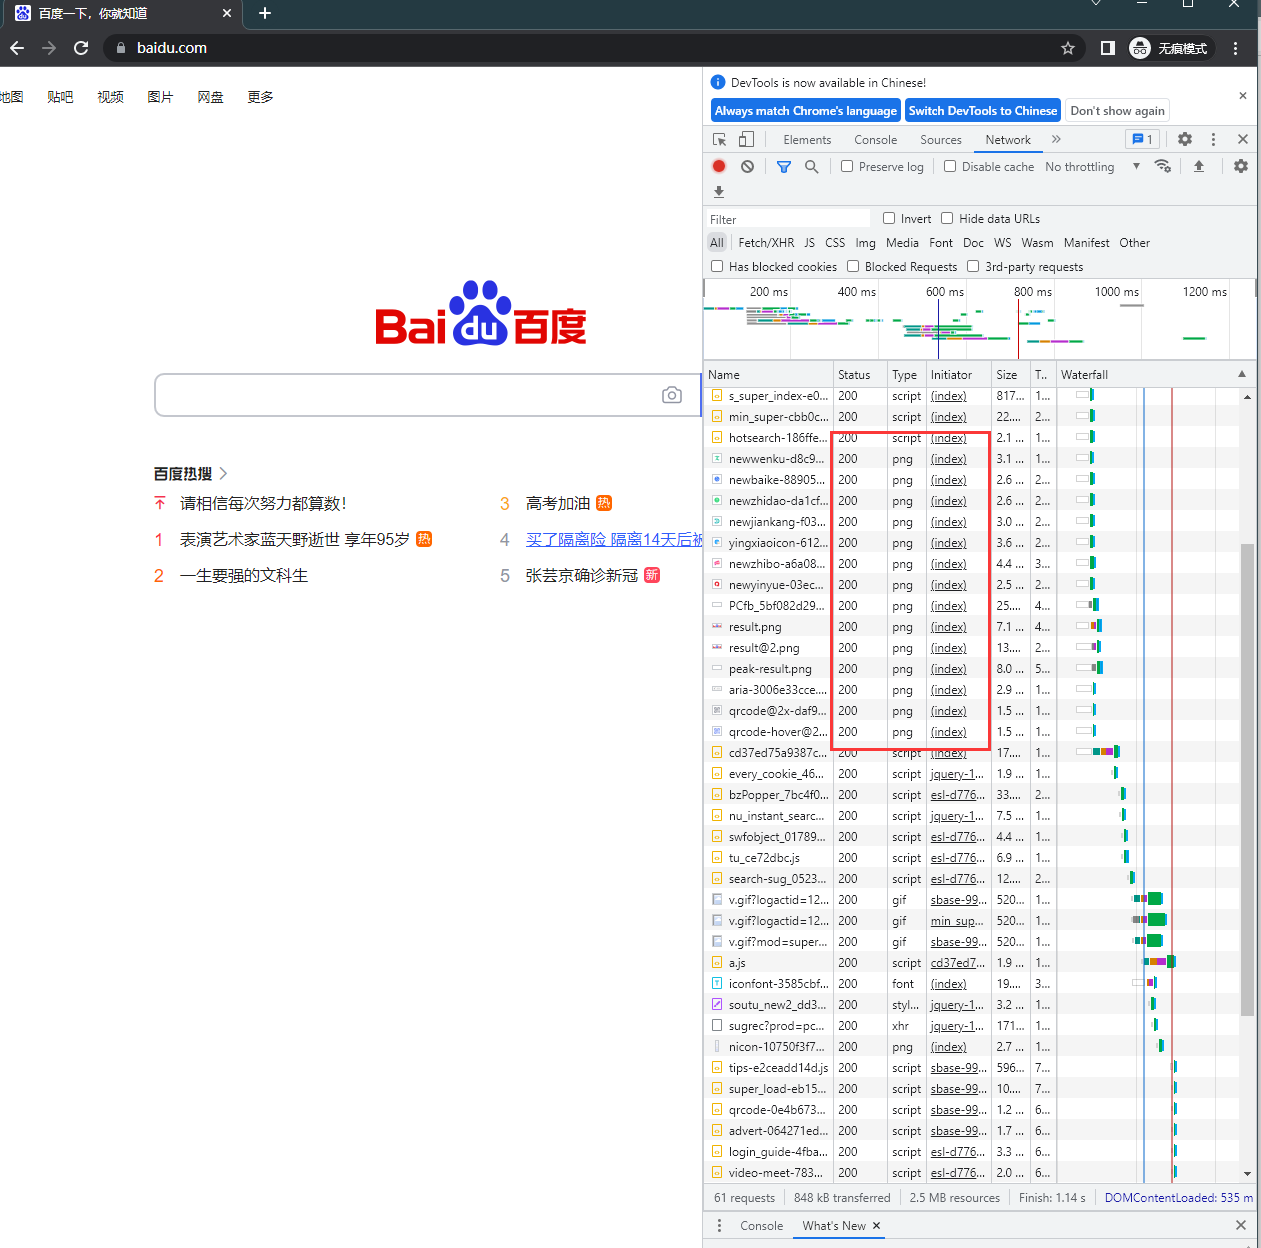Open drawer three-dot menu
The width and height of the screenshot is (1261, 1248).
coord(719,1225)
